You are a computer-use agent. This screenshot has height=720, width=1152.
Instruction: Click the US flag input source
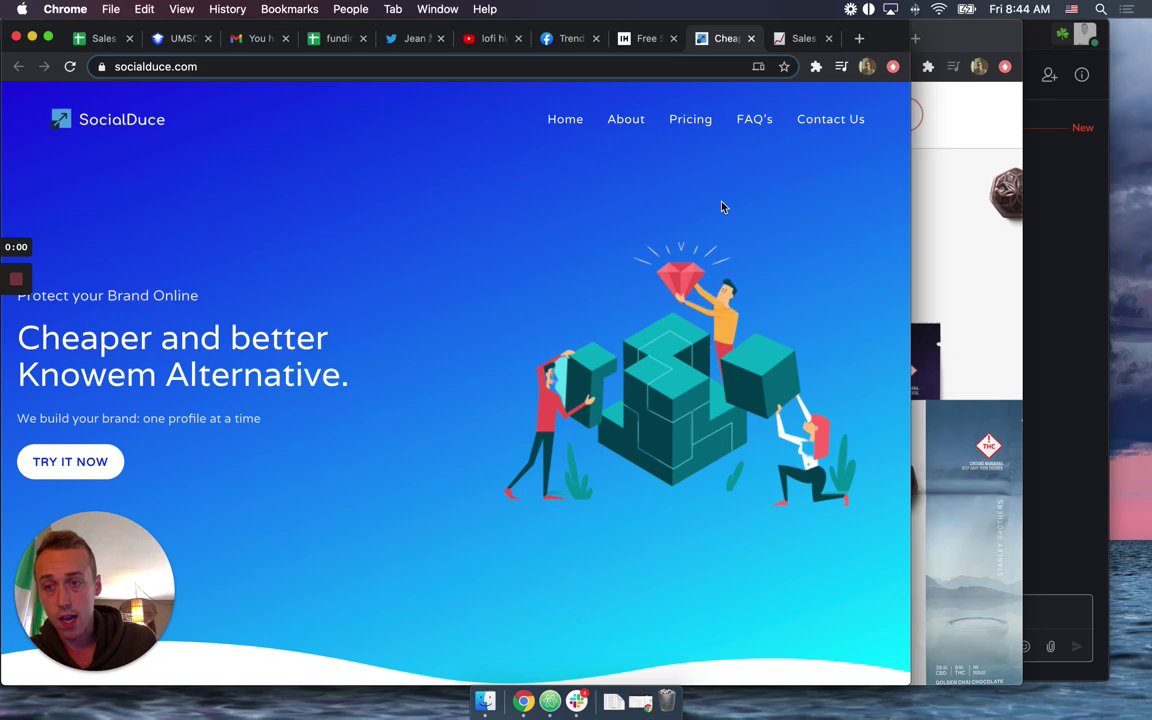(1072, 9)
